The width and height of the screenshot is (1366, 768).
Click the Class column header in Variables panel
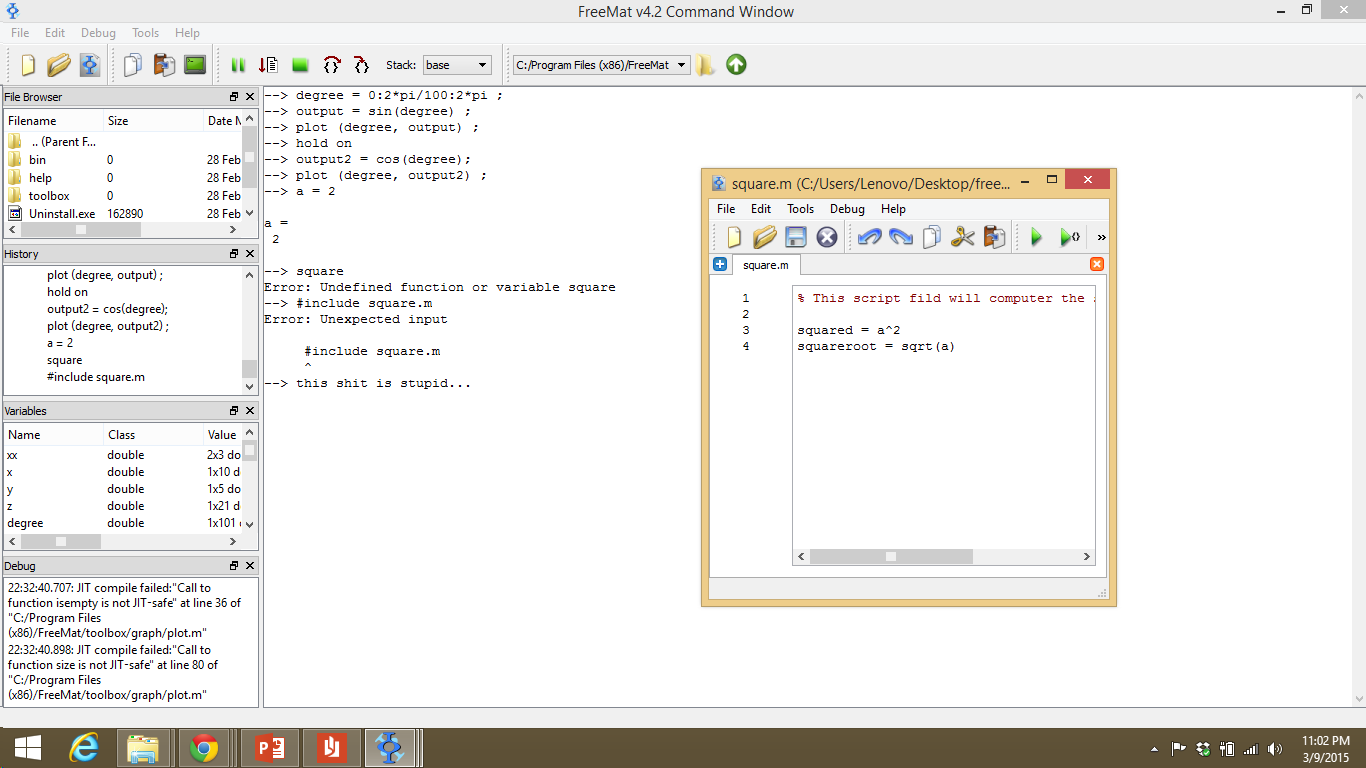tap(153, 435)
